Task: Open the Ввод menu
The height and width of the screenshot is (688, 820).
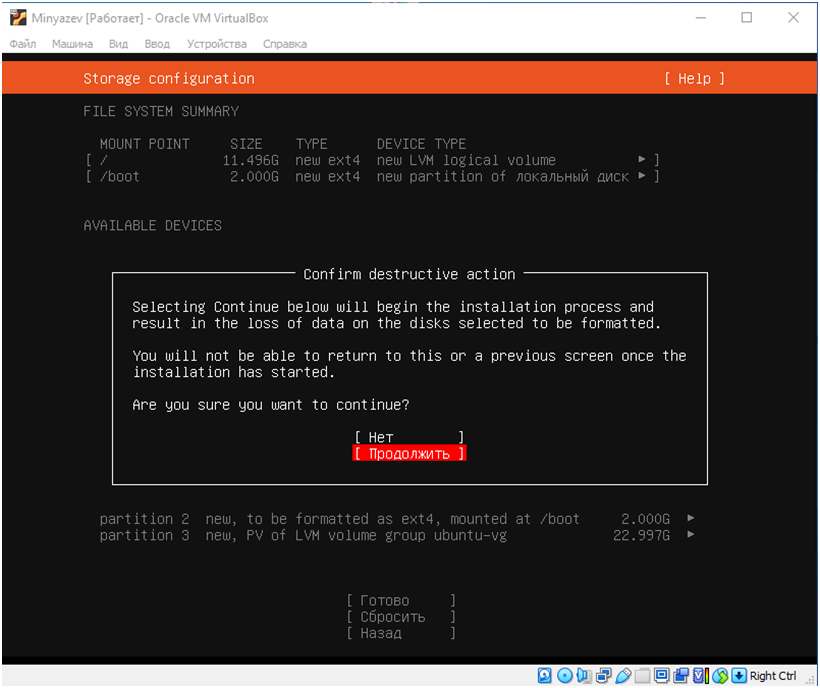Action: [x=157, y=44]
